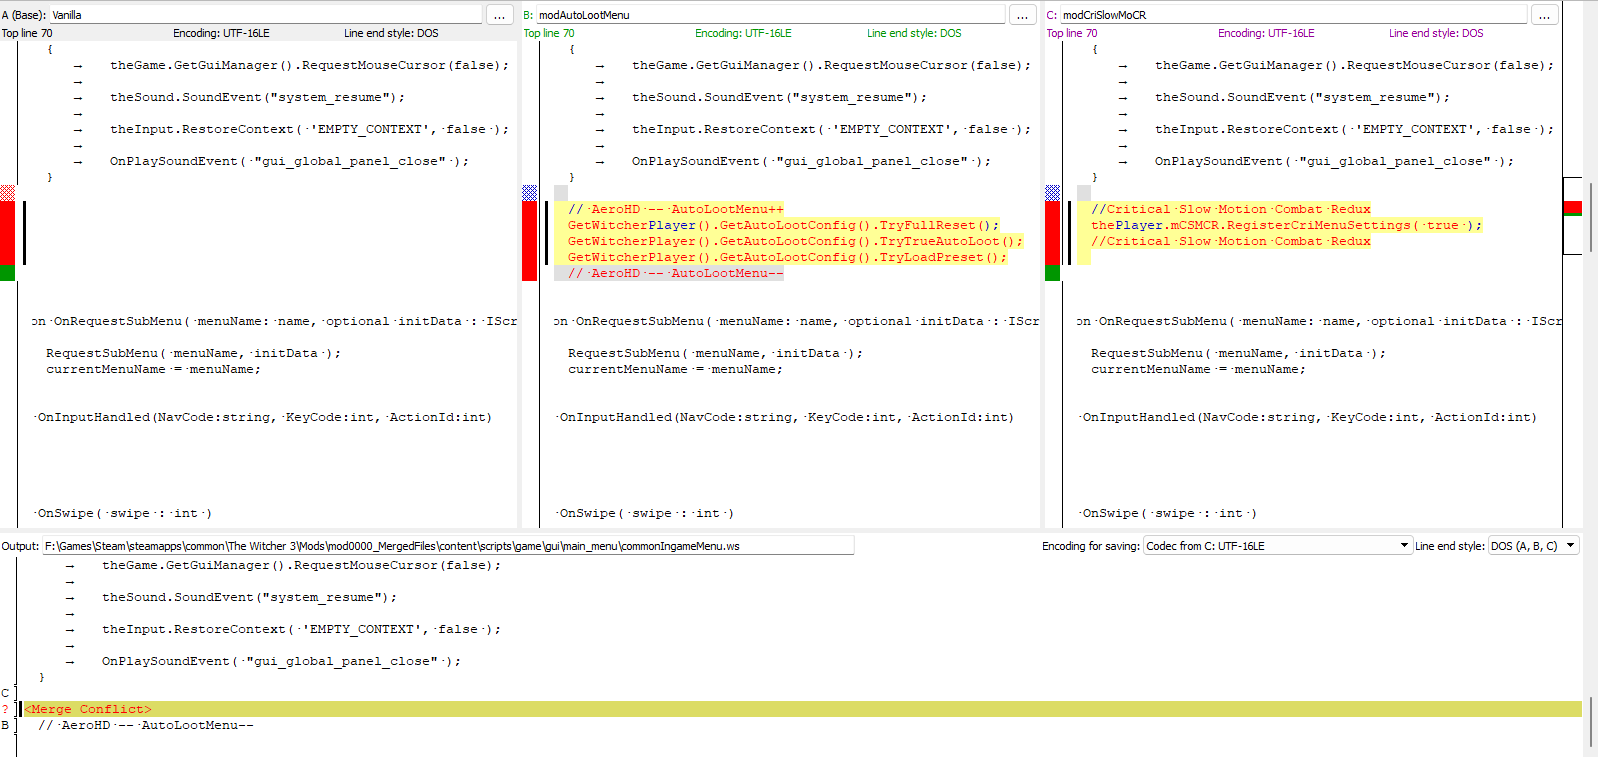Select the 'currentMenuName = menuName;' line in pane C

[x=1198, y=369]
